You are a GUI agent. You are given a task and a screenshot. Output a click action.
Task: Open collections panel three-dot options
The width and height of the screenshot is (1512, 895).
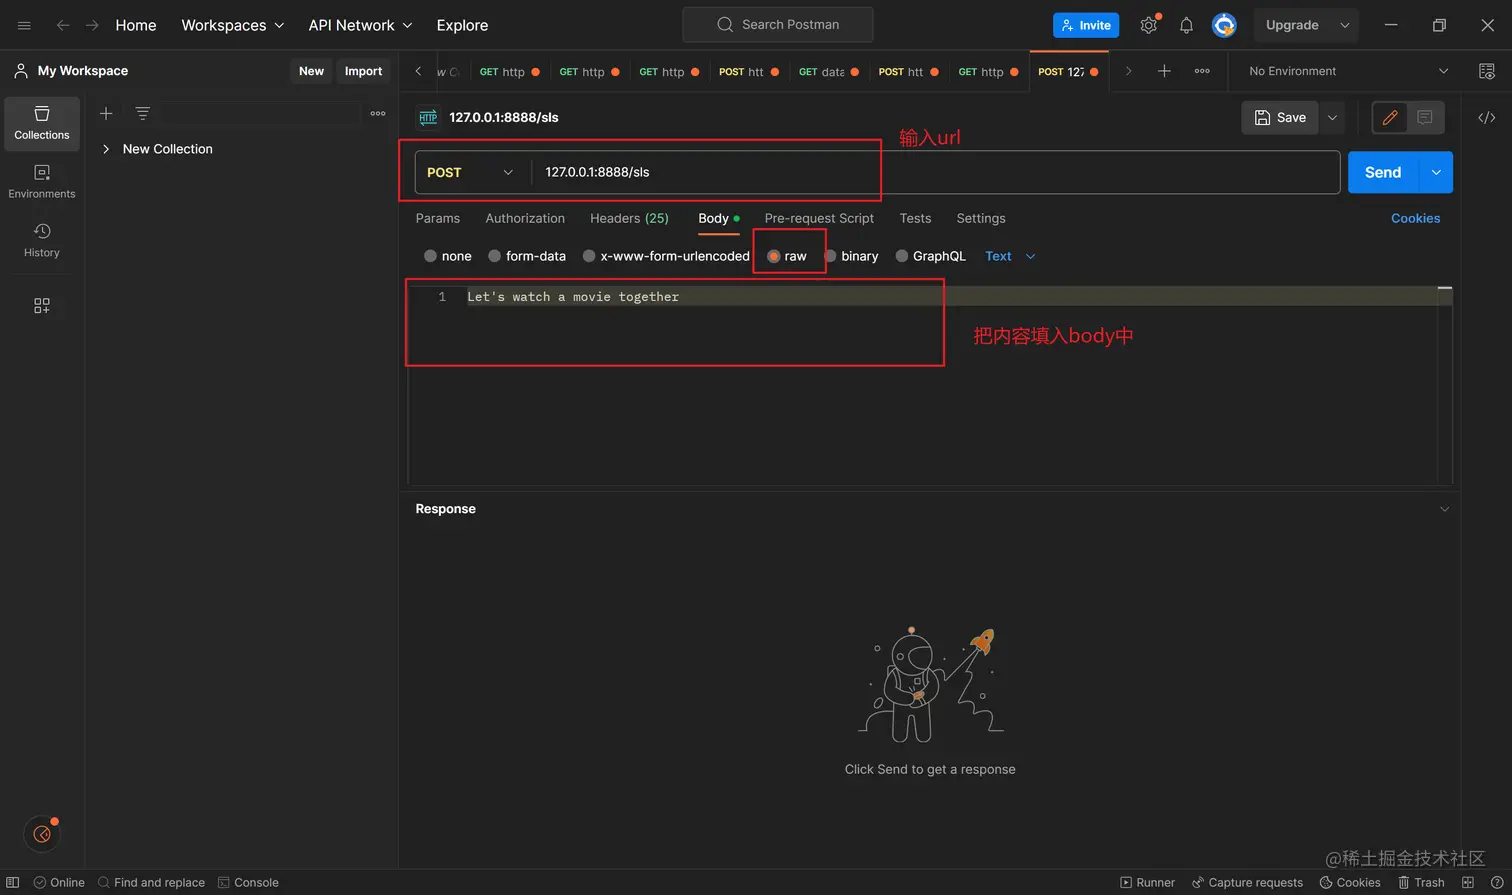(x=378, y=114)
